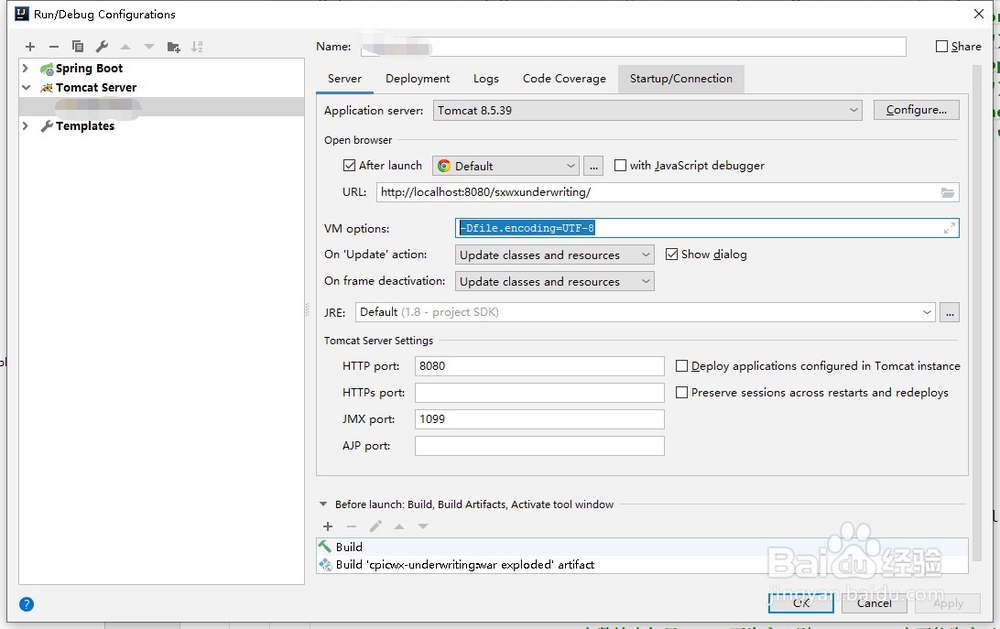This screenshot has width=1000, height=629.
Task: Click the Name input field
Action: (x=633, y=47)
